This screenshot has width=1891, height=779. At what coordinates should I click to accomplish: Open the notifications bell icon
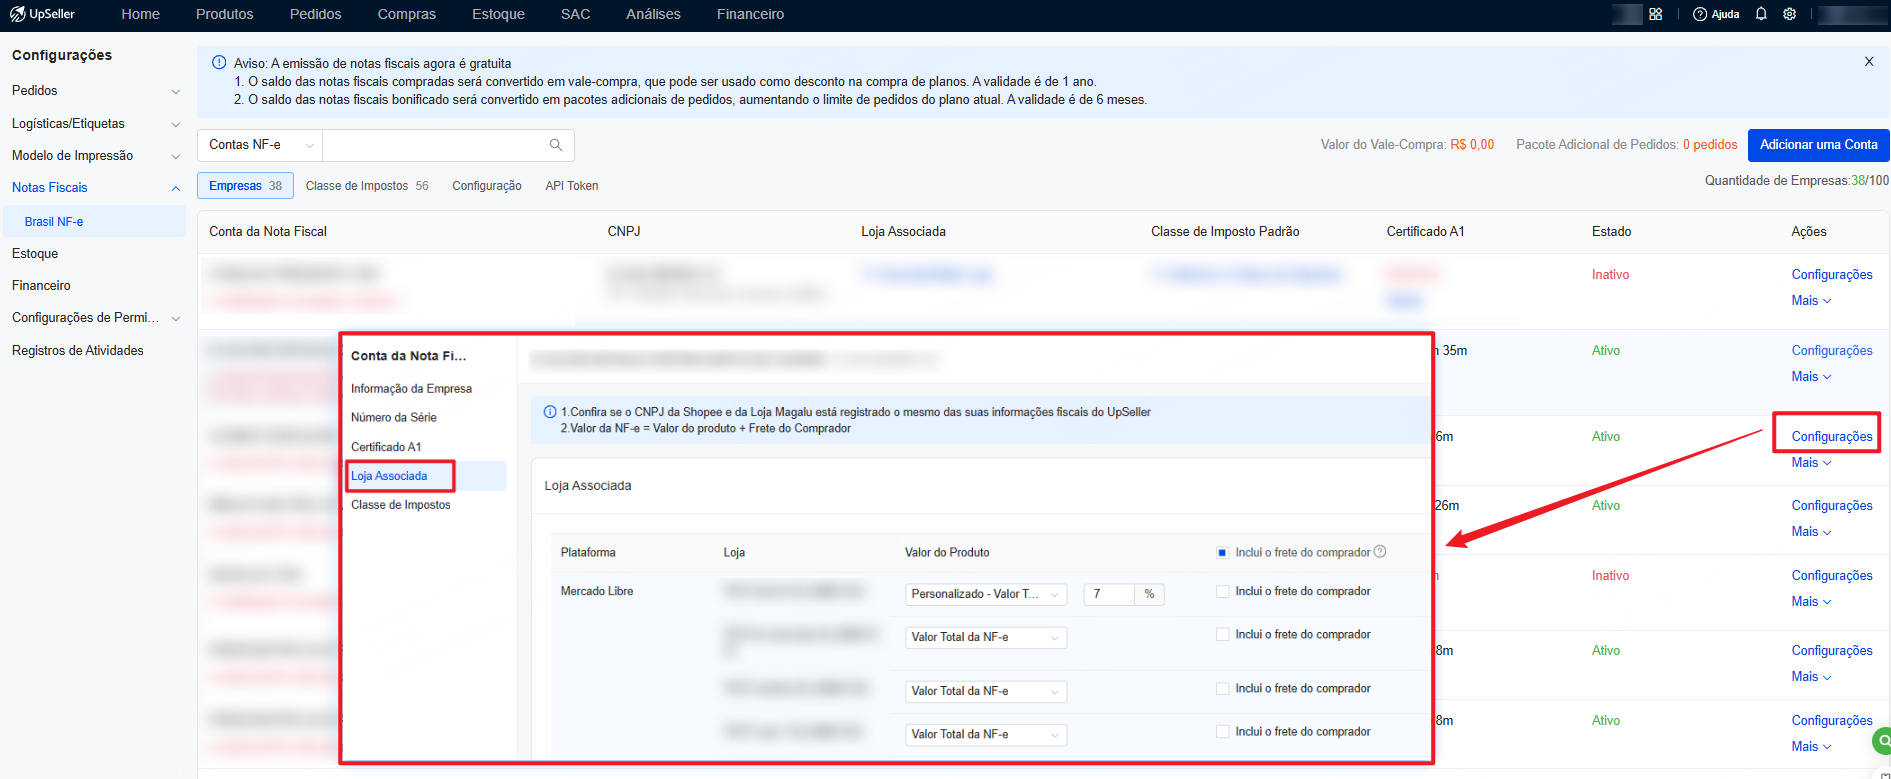(x=1761, y=14)
